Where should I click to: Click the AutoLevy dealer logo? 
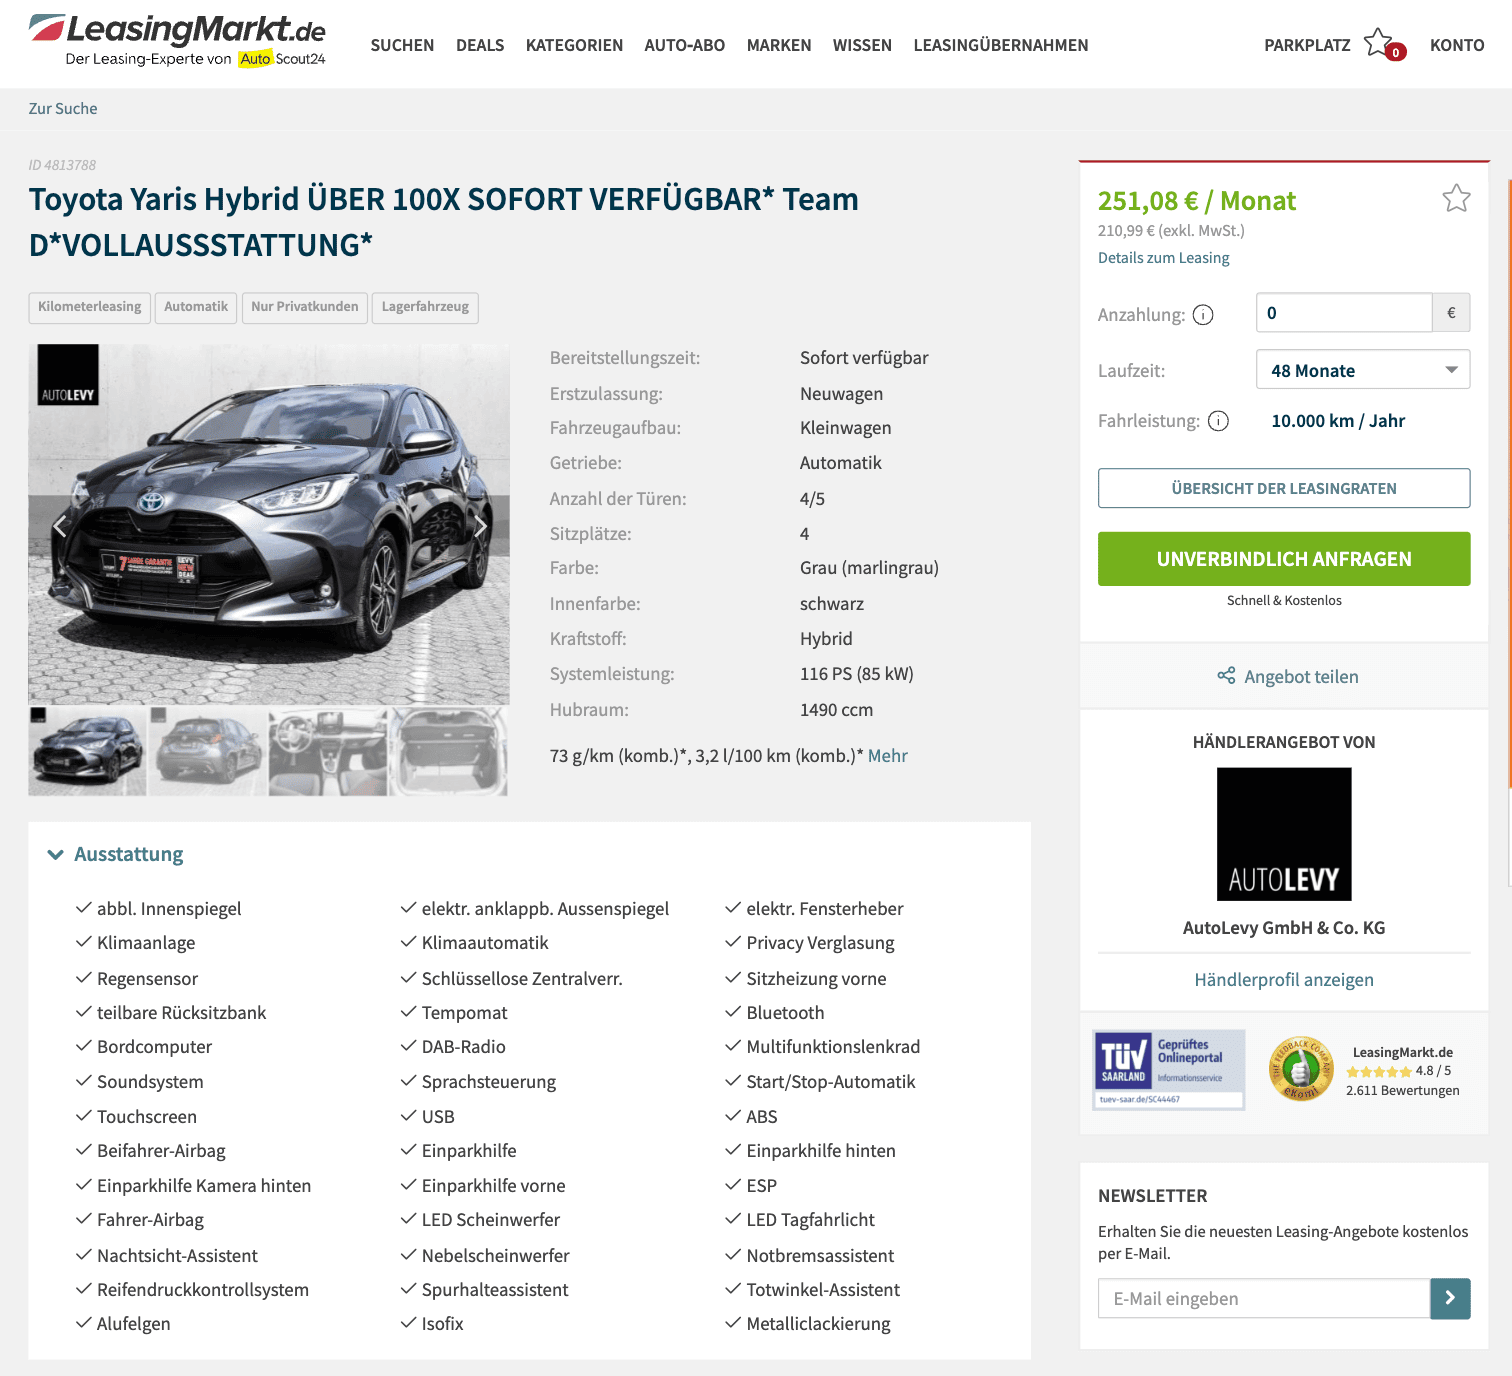click(1284, 834)
